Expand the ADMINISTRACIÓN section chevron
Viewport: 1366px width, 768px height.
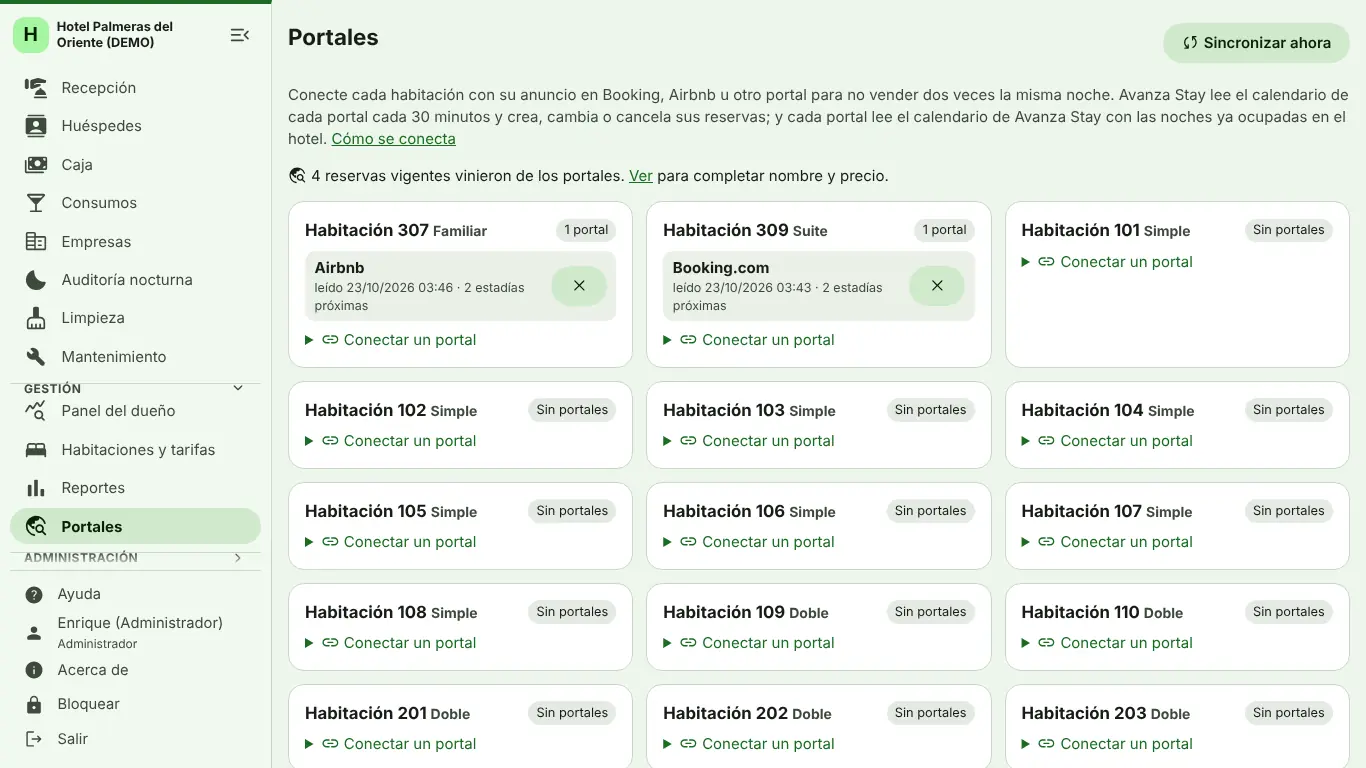238,558
